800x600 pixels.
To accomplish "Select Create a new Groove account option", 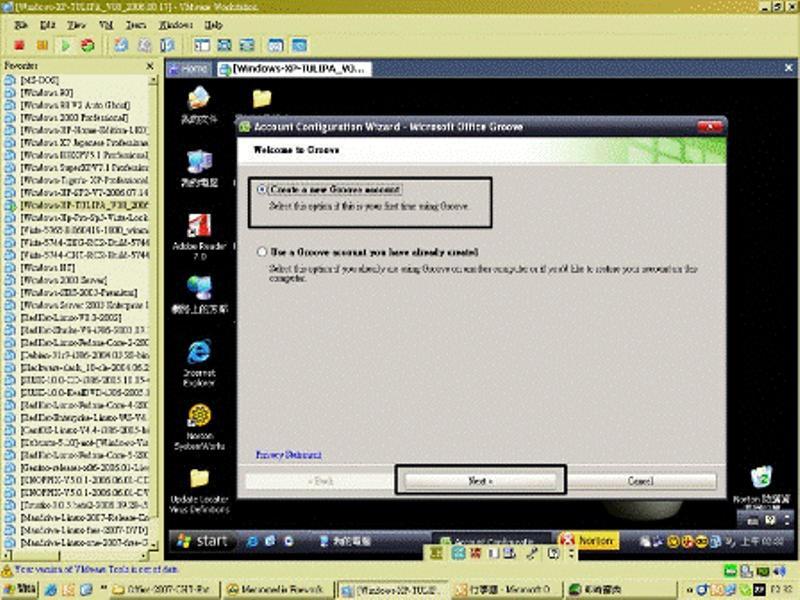I will click(262, 189).
